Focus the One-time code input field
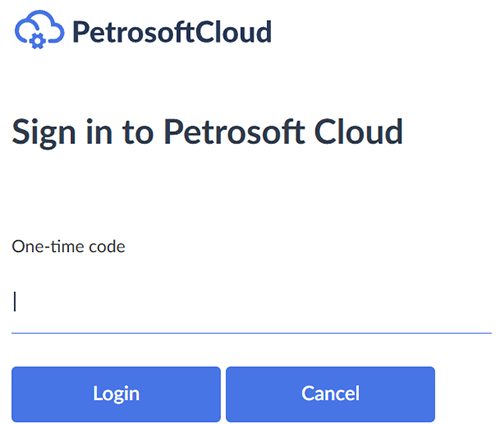Screen dimensions: 500x424 252,302
